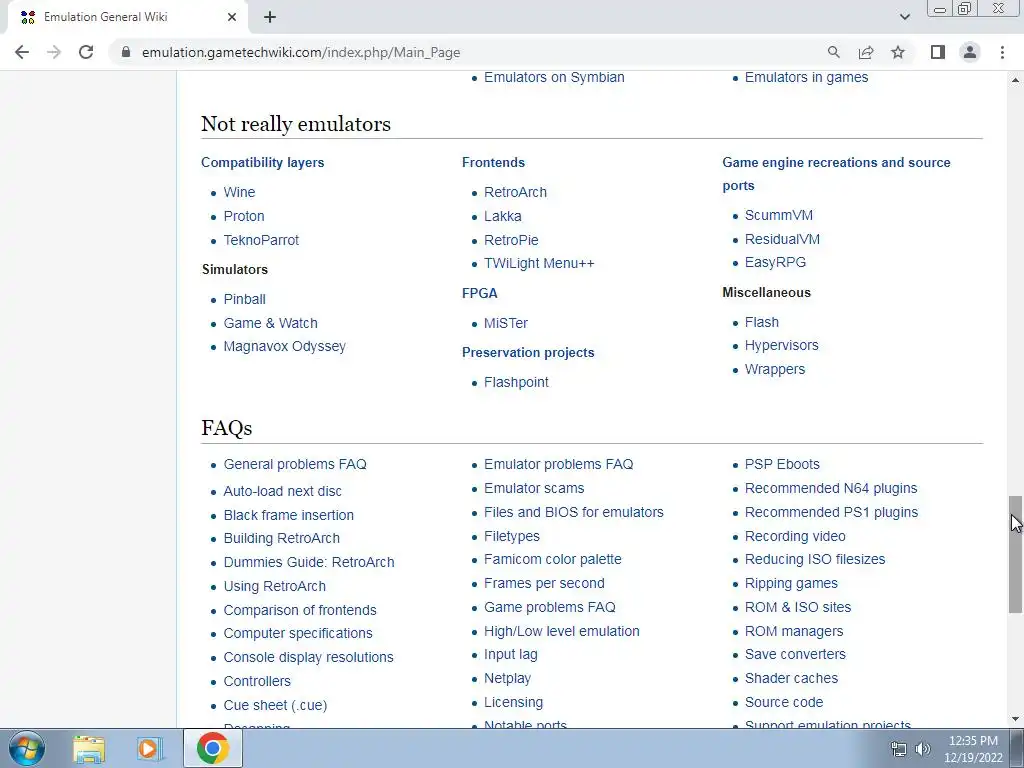Open the Recommended N64 plugins link

click(831, 488)
